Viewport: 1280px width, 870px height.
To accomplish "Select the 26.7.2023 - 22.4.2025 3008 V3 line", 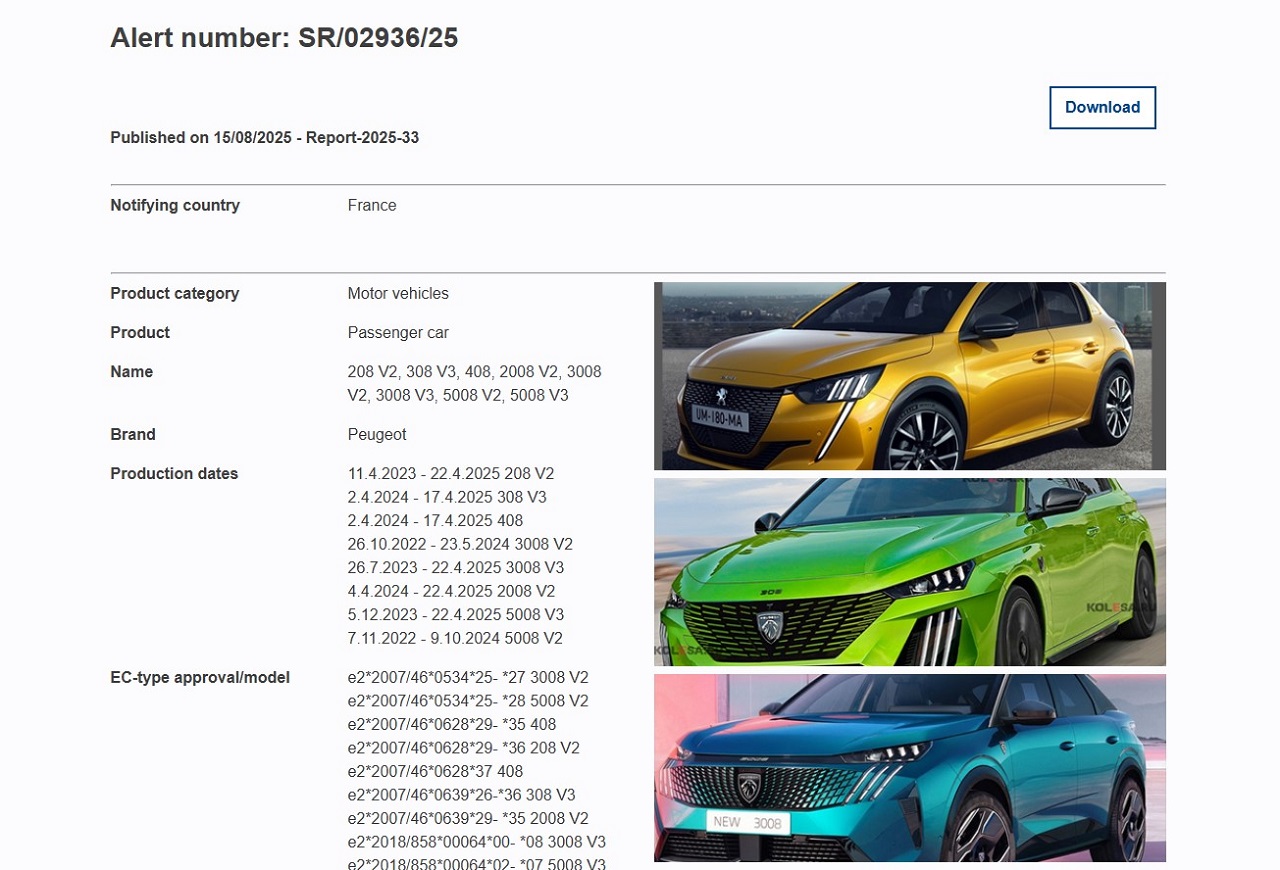I will click(x=456, y=568).
